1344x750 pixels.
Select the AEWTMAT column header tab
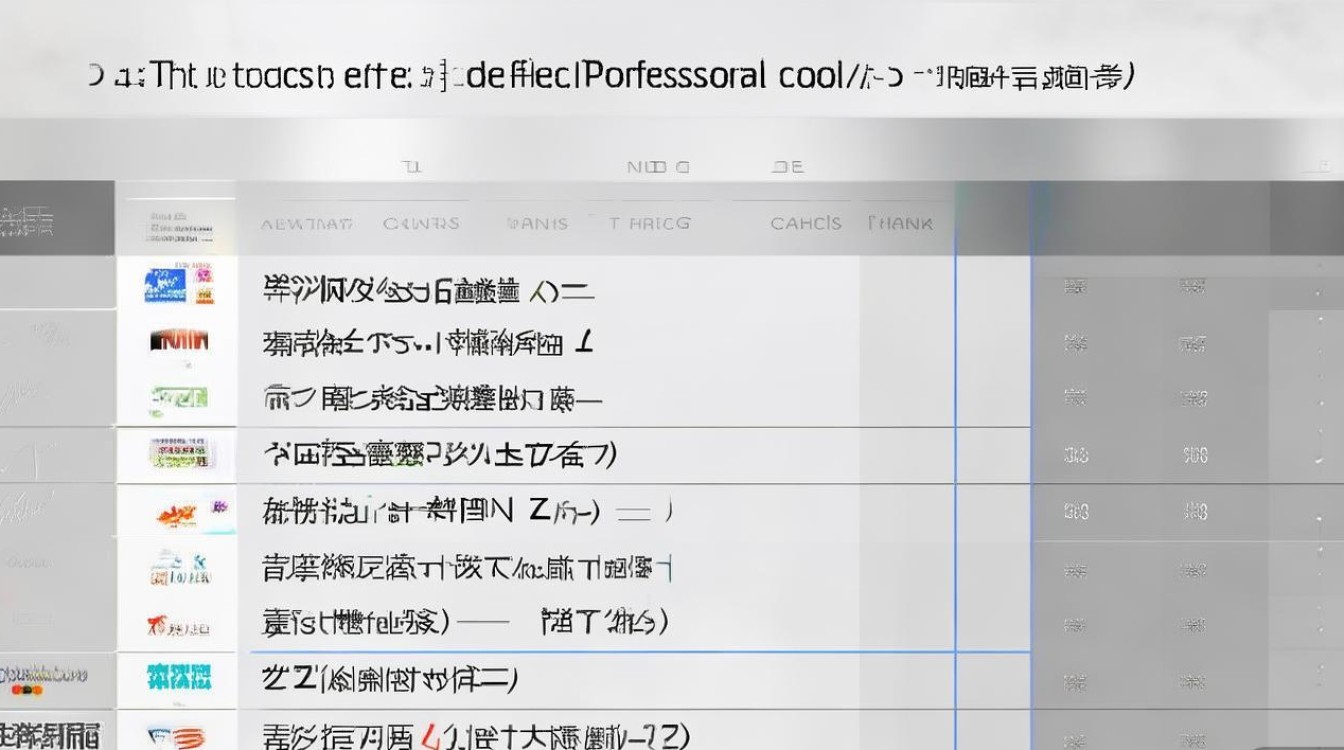coord(306,224)
